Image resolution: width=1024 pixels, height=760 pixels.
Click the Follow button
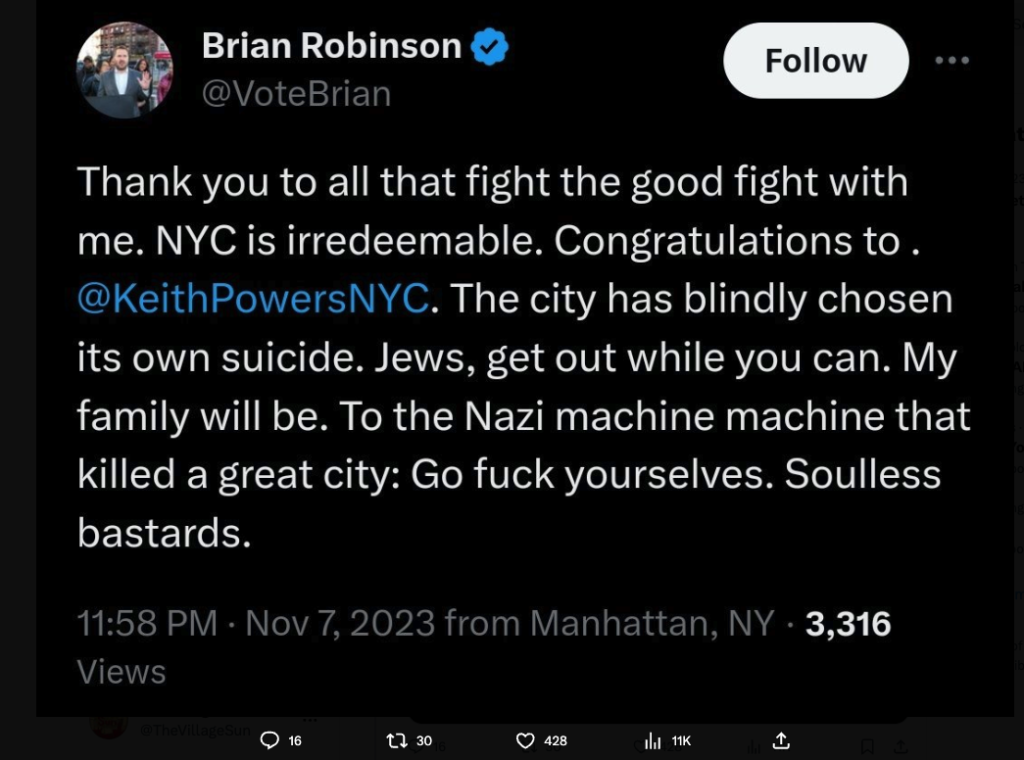coord(815,61)
